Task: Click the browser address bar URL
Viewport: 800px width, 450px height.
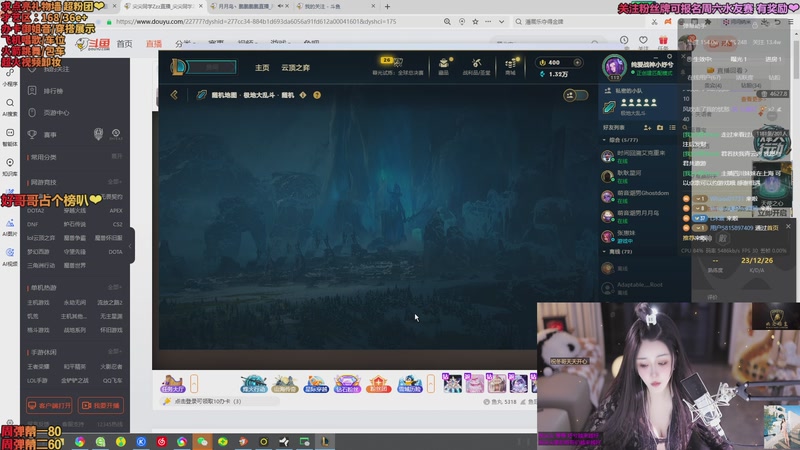Action: [256, 21]
